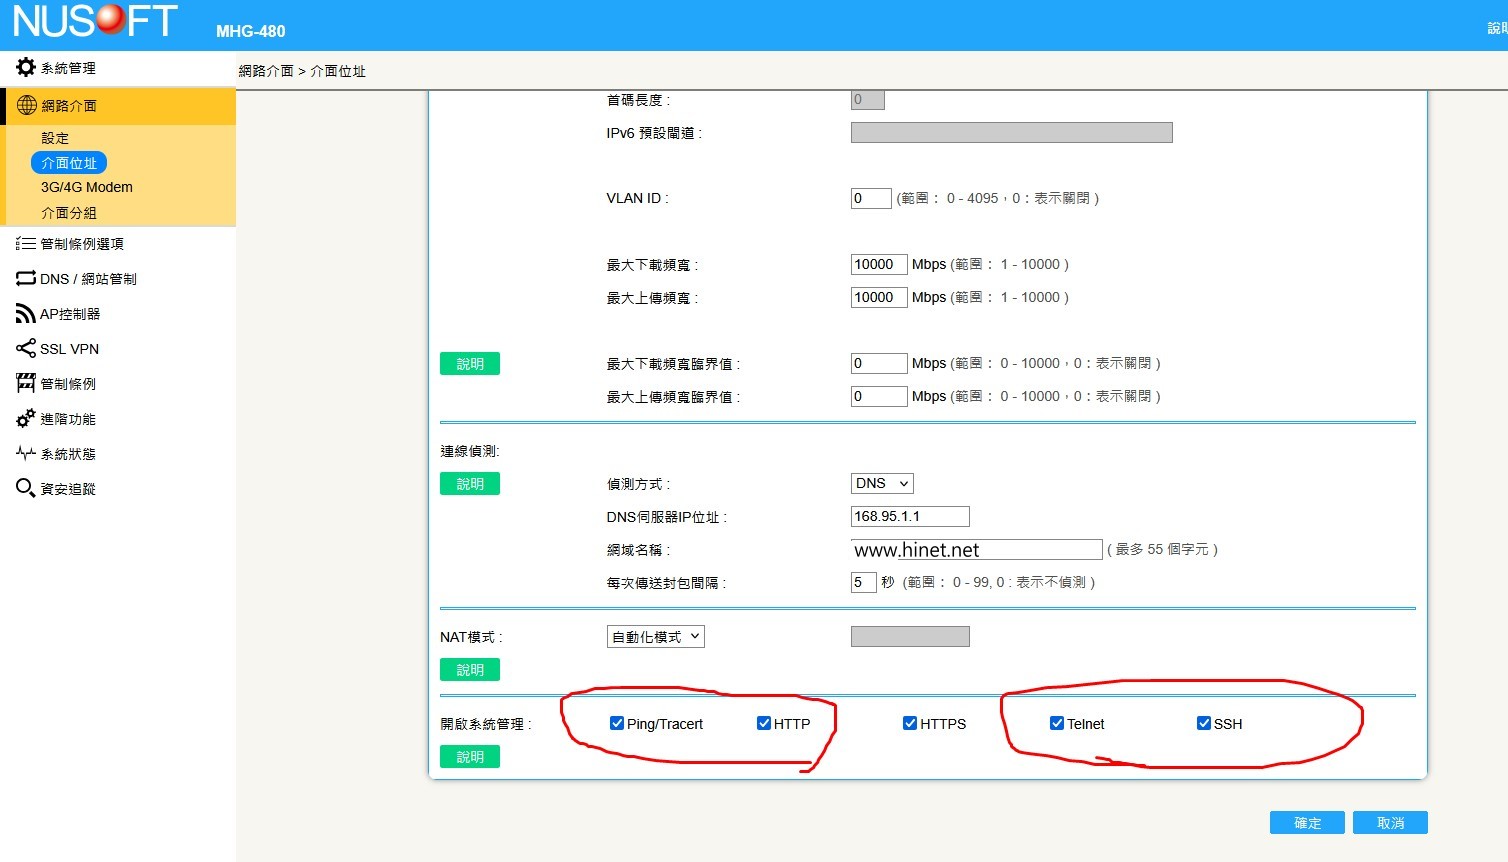Click the DNS / 網站管制 icon

[26, 278]
